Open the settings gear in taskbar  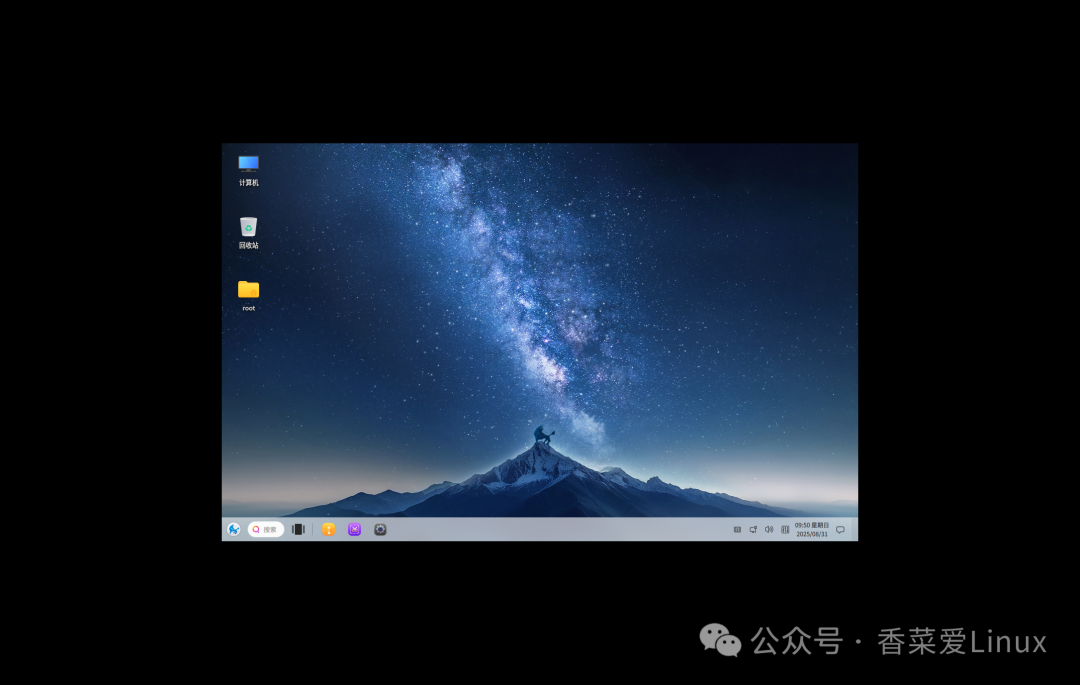click(x=380, y=529)
